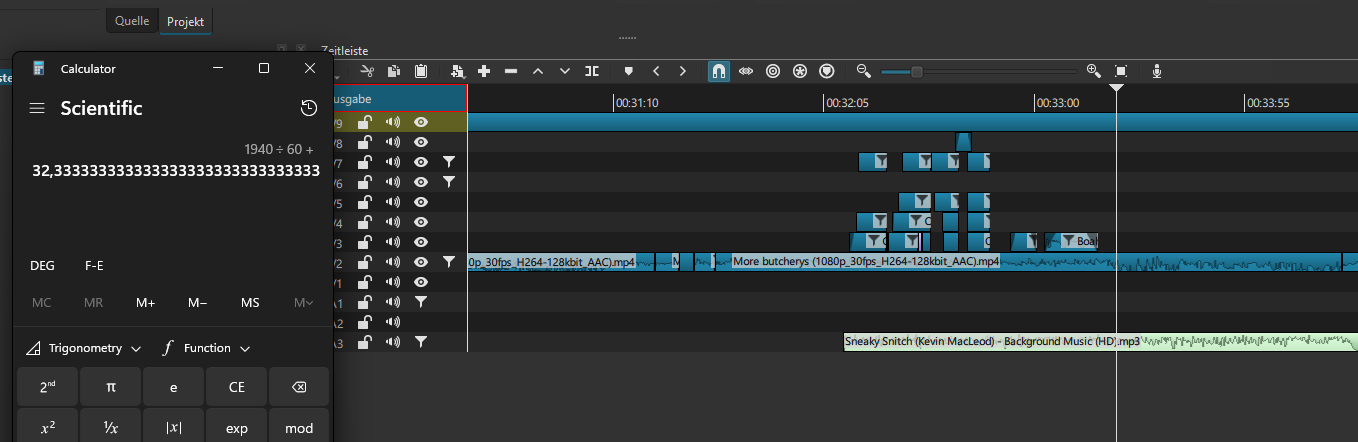
Task: Click the F-E notation button
Action: (x=94, y=266)
